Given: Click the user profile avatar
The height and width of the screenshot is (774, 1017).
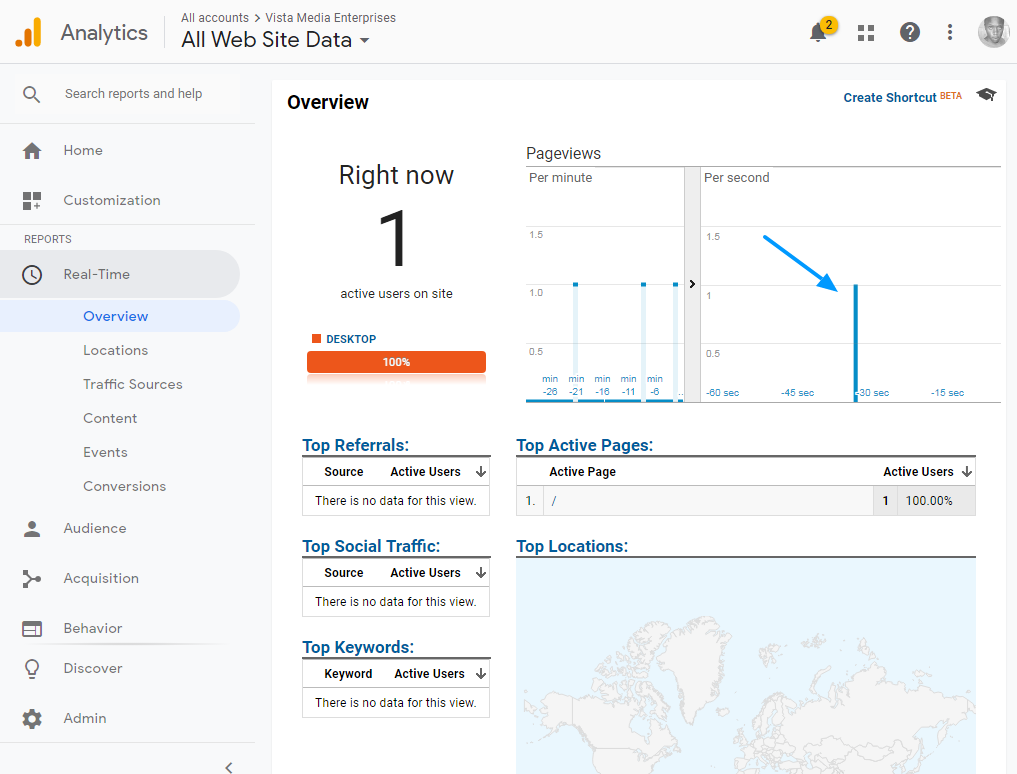Looking at the screenshot, I should pos(993,32).
